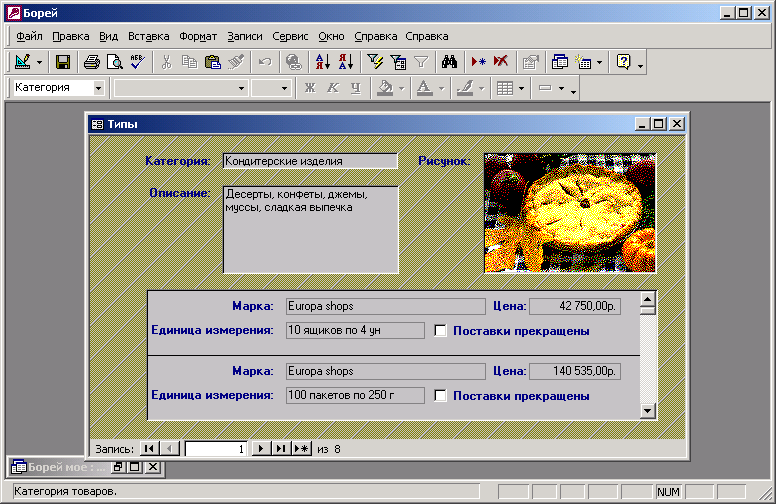Open the Вставка menu
Viewport: 776px width, 504px height.
(x=148, y=36)
